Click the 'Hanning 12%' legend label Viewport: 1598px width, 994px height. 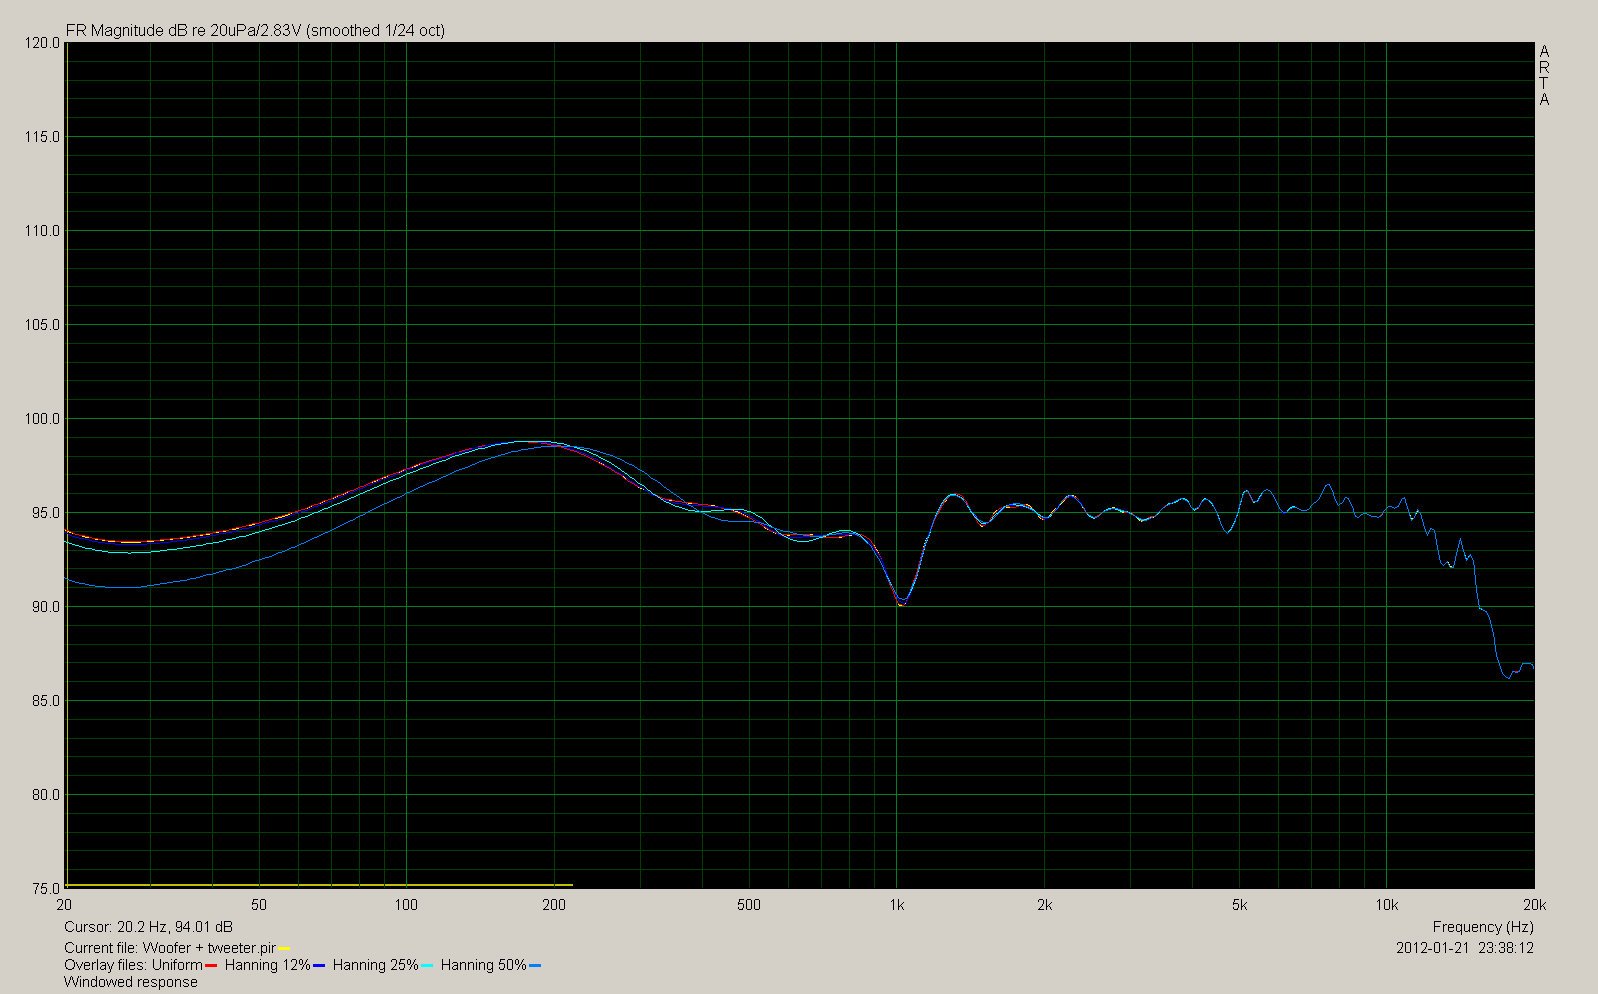[268, 965]
